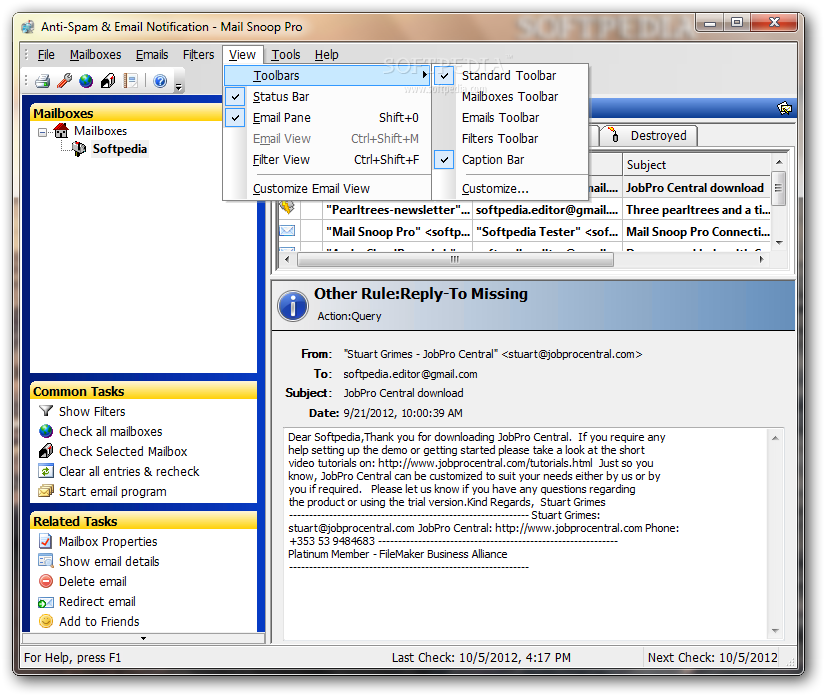Screen dimensions: 825x696
Task: Click the Check Selected Mailbox icon
Action: coord(46,451)
